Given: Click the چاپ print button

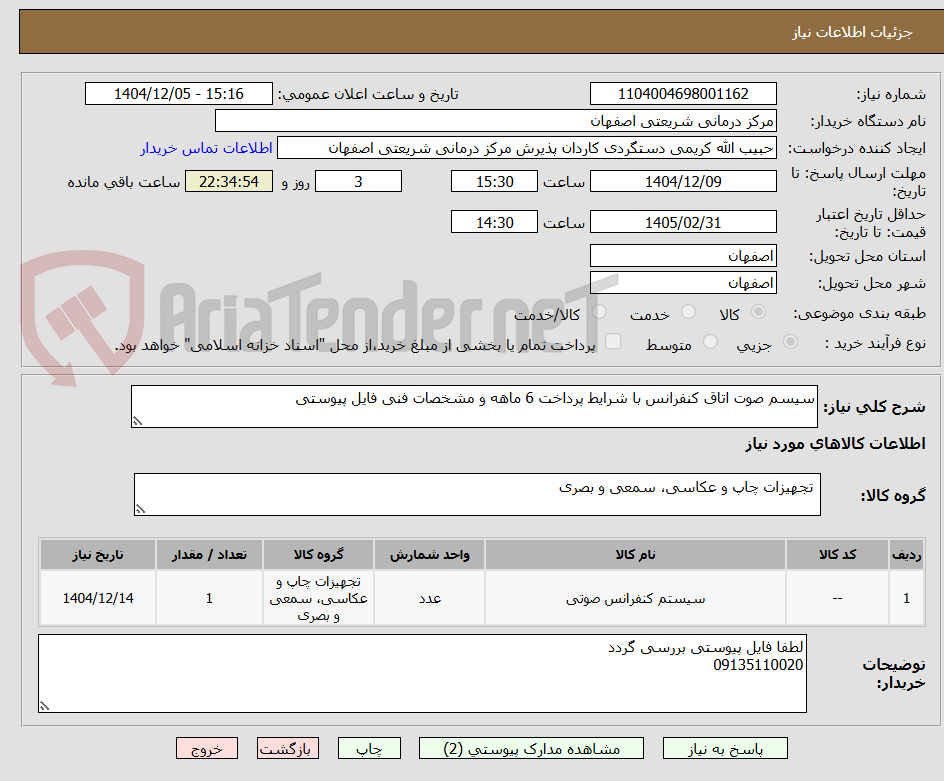Looking at the screenshot, I should coord(369,748).
